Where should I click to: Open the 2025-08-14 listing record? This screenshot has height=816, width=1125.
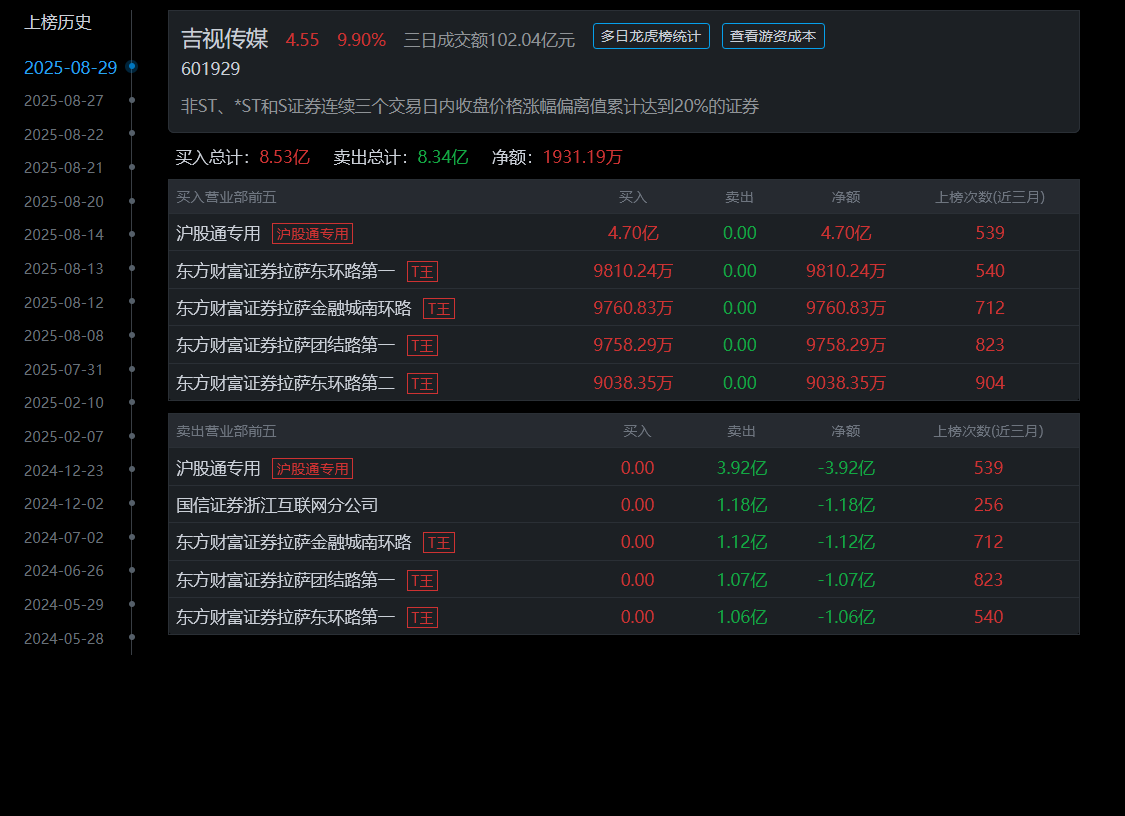(x=64, y=235)
